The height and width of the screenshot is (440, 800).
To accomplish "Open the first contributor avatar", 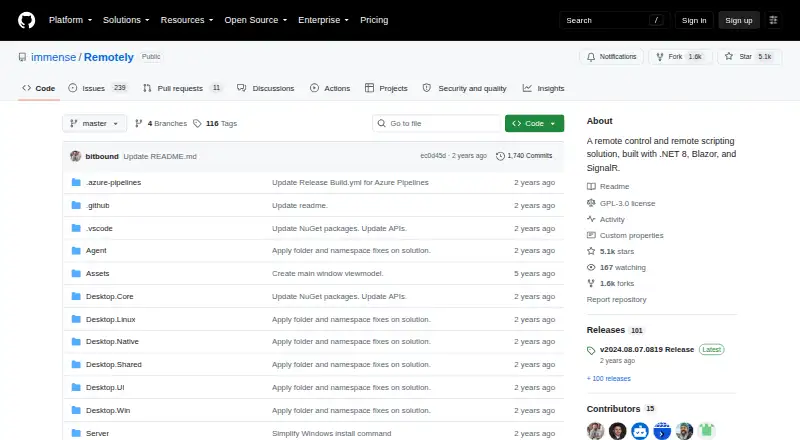I will click(595, 431).
